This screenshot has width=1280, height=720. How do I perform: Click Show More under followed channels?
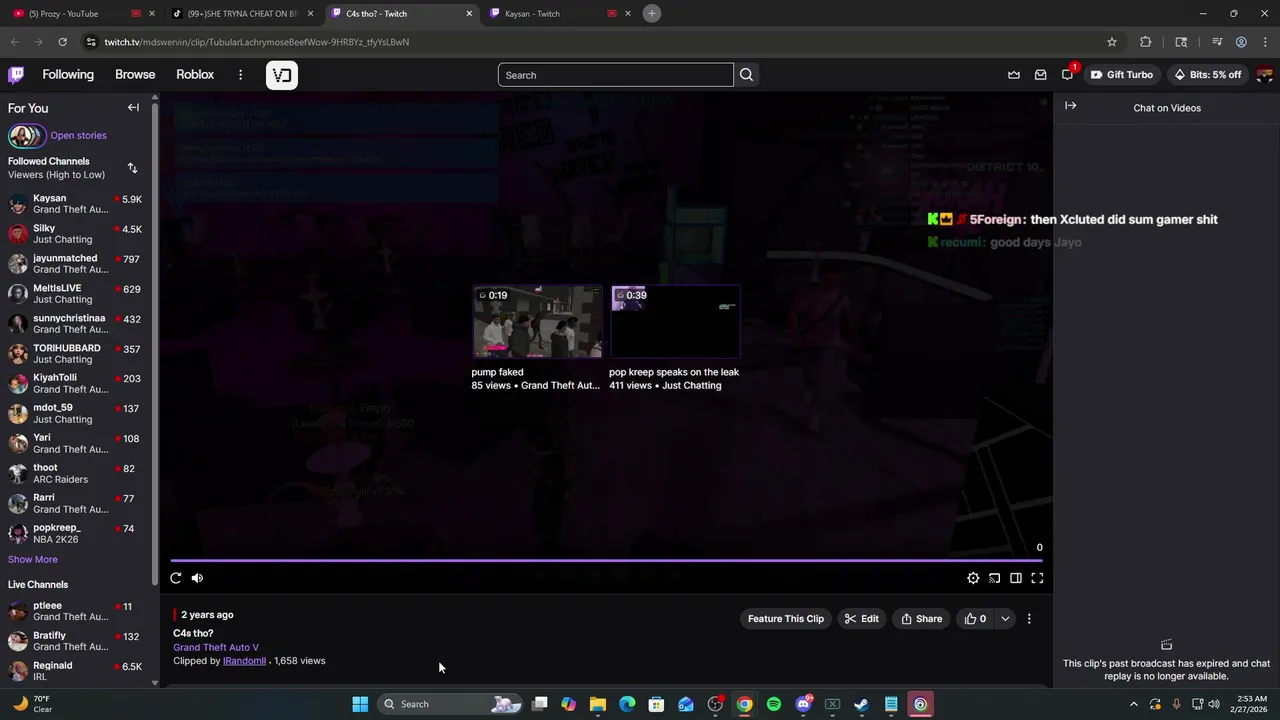(x=33, y=560)
